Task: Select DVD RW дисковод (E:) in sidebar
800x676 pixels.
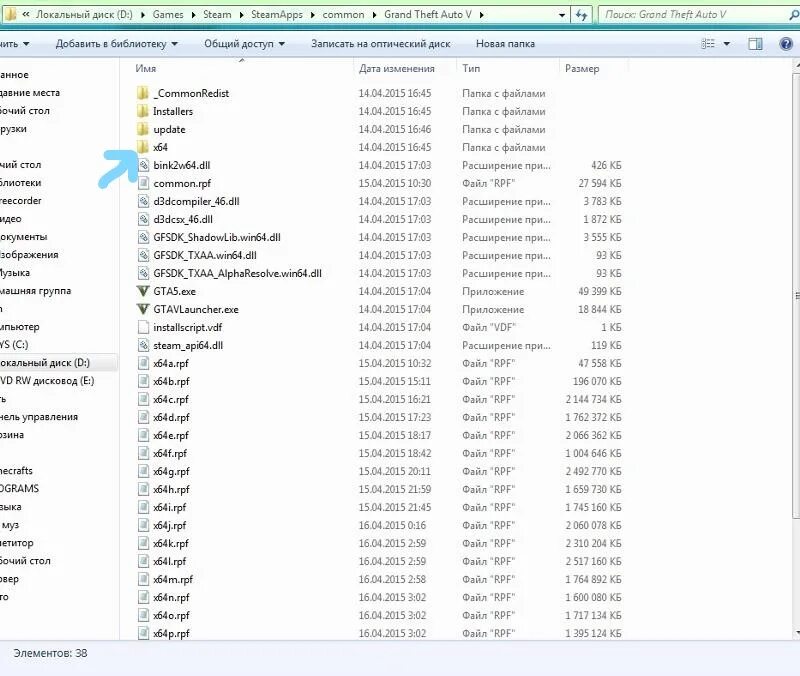Action: pos(47,381)
